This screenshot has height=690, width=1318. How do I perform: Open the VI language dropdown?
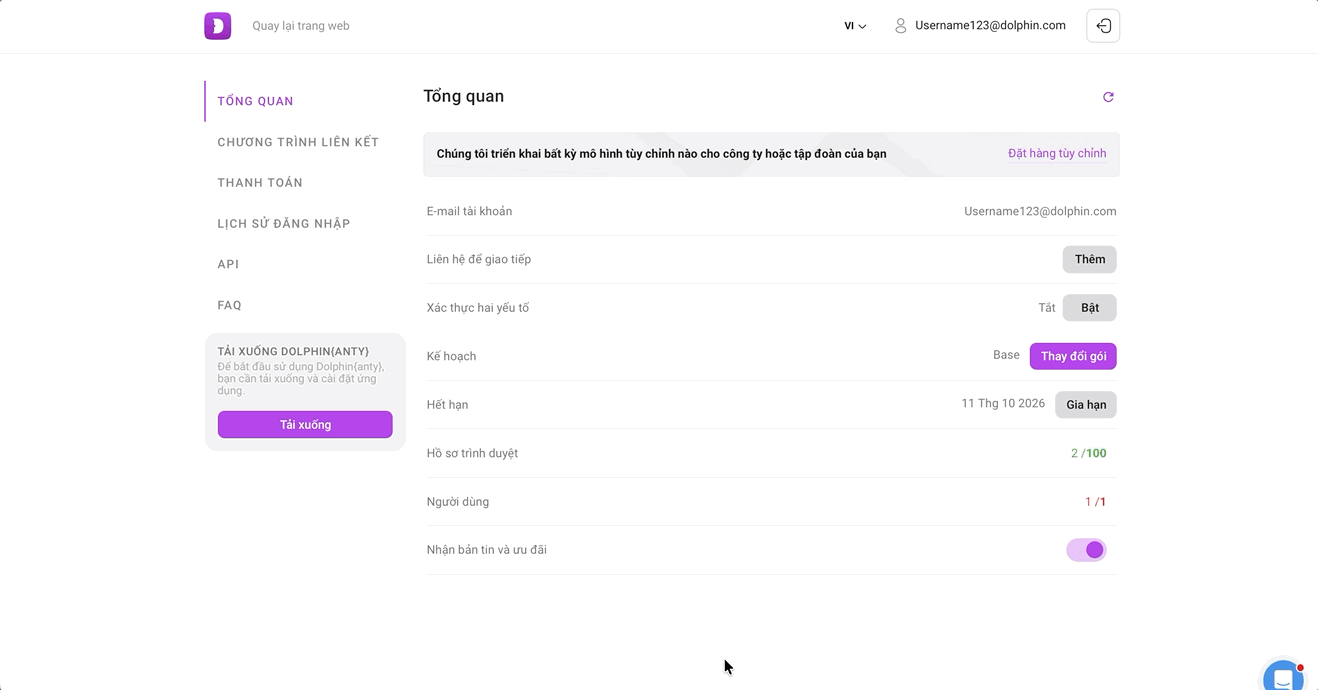[x=855, y=26]
